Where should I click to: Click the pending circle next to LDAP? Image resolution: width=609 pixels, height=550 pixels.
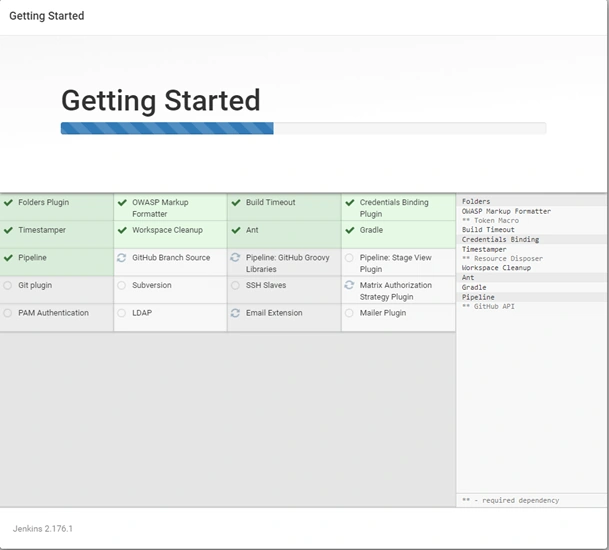pyautogui.click(x=122, y=313)
